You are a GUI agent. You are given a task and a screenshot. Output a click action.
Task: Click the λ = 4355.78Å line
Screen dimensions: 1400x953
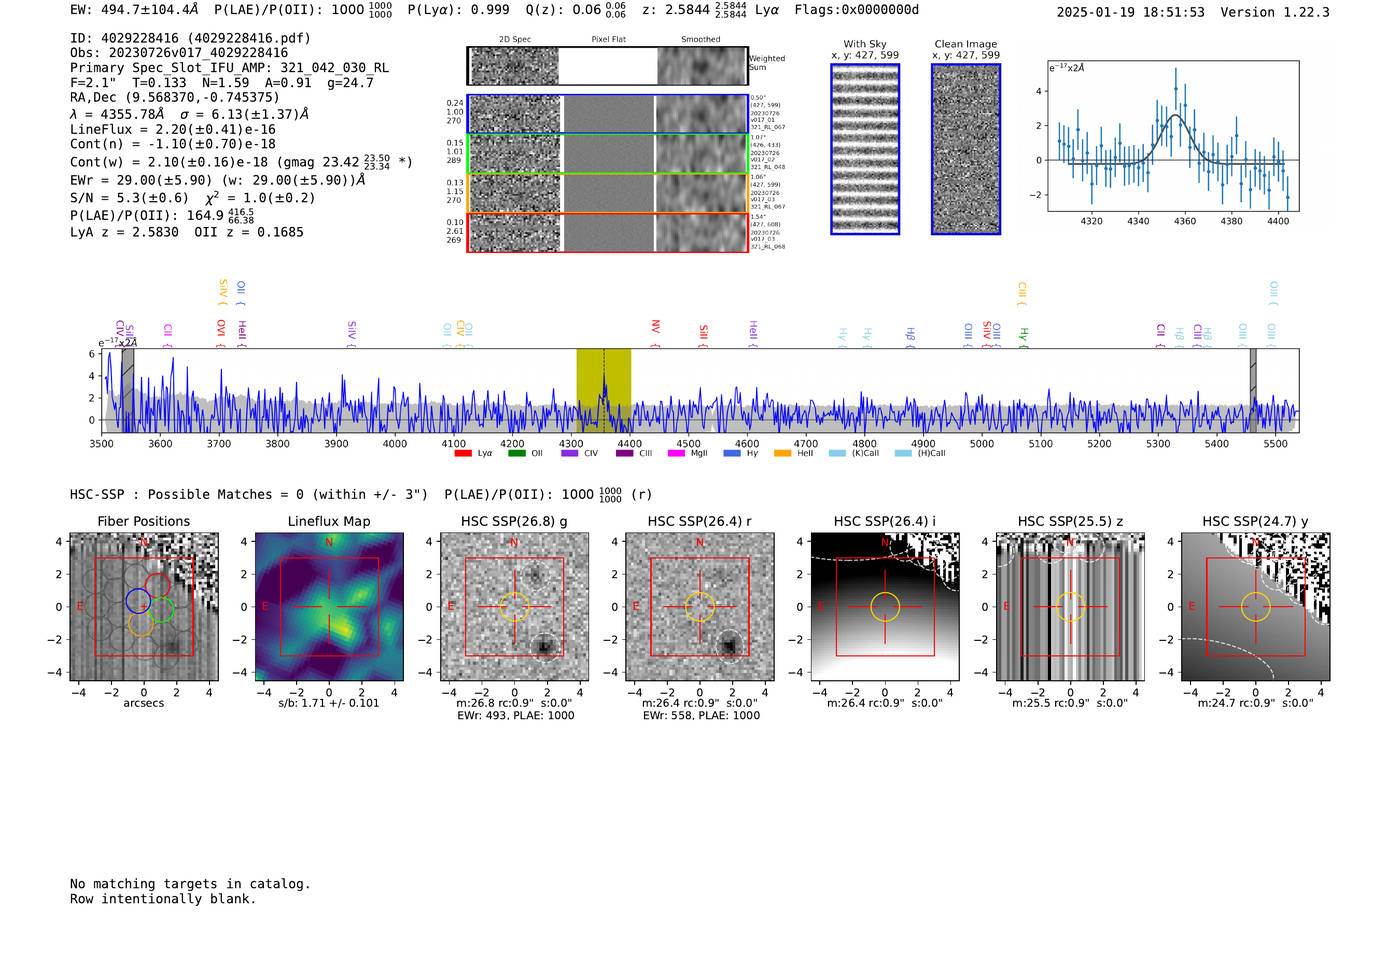pyautogui.click(x=189, y=114)
